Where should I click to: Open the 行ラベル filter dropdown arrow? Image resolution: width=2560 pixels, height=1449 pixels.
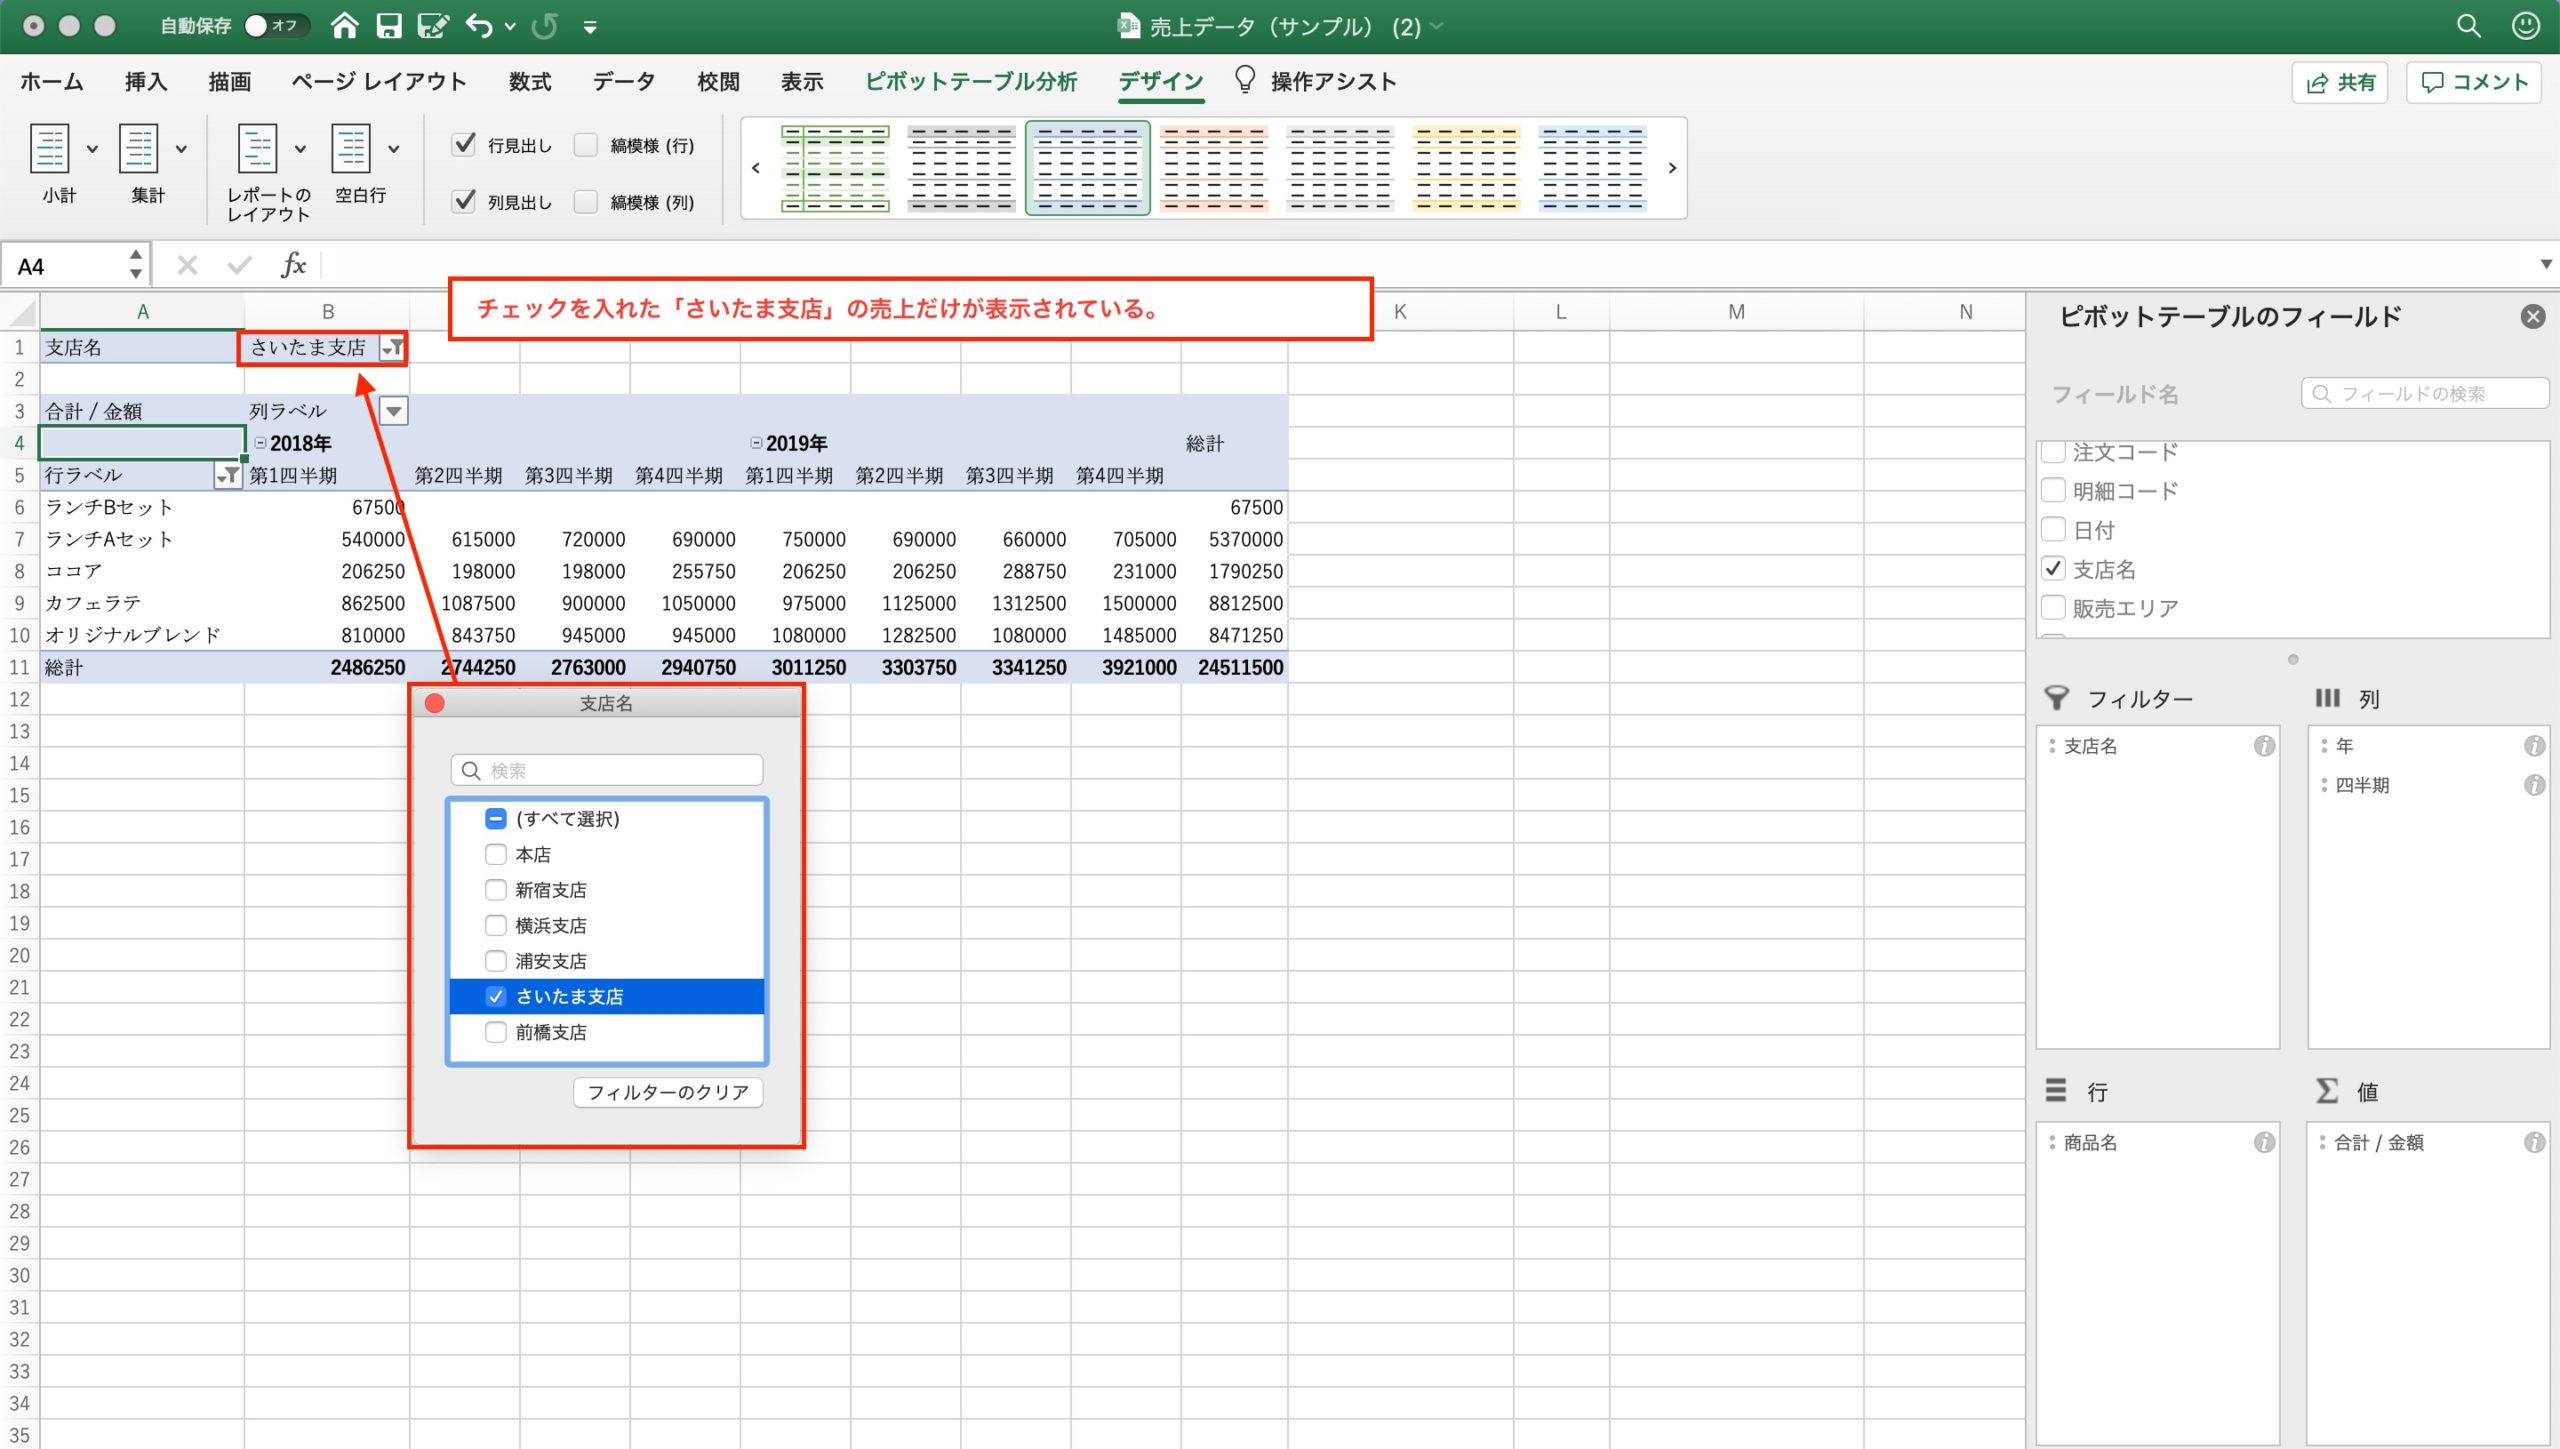(x=228, y=476)
